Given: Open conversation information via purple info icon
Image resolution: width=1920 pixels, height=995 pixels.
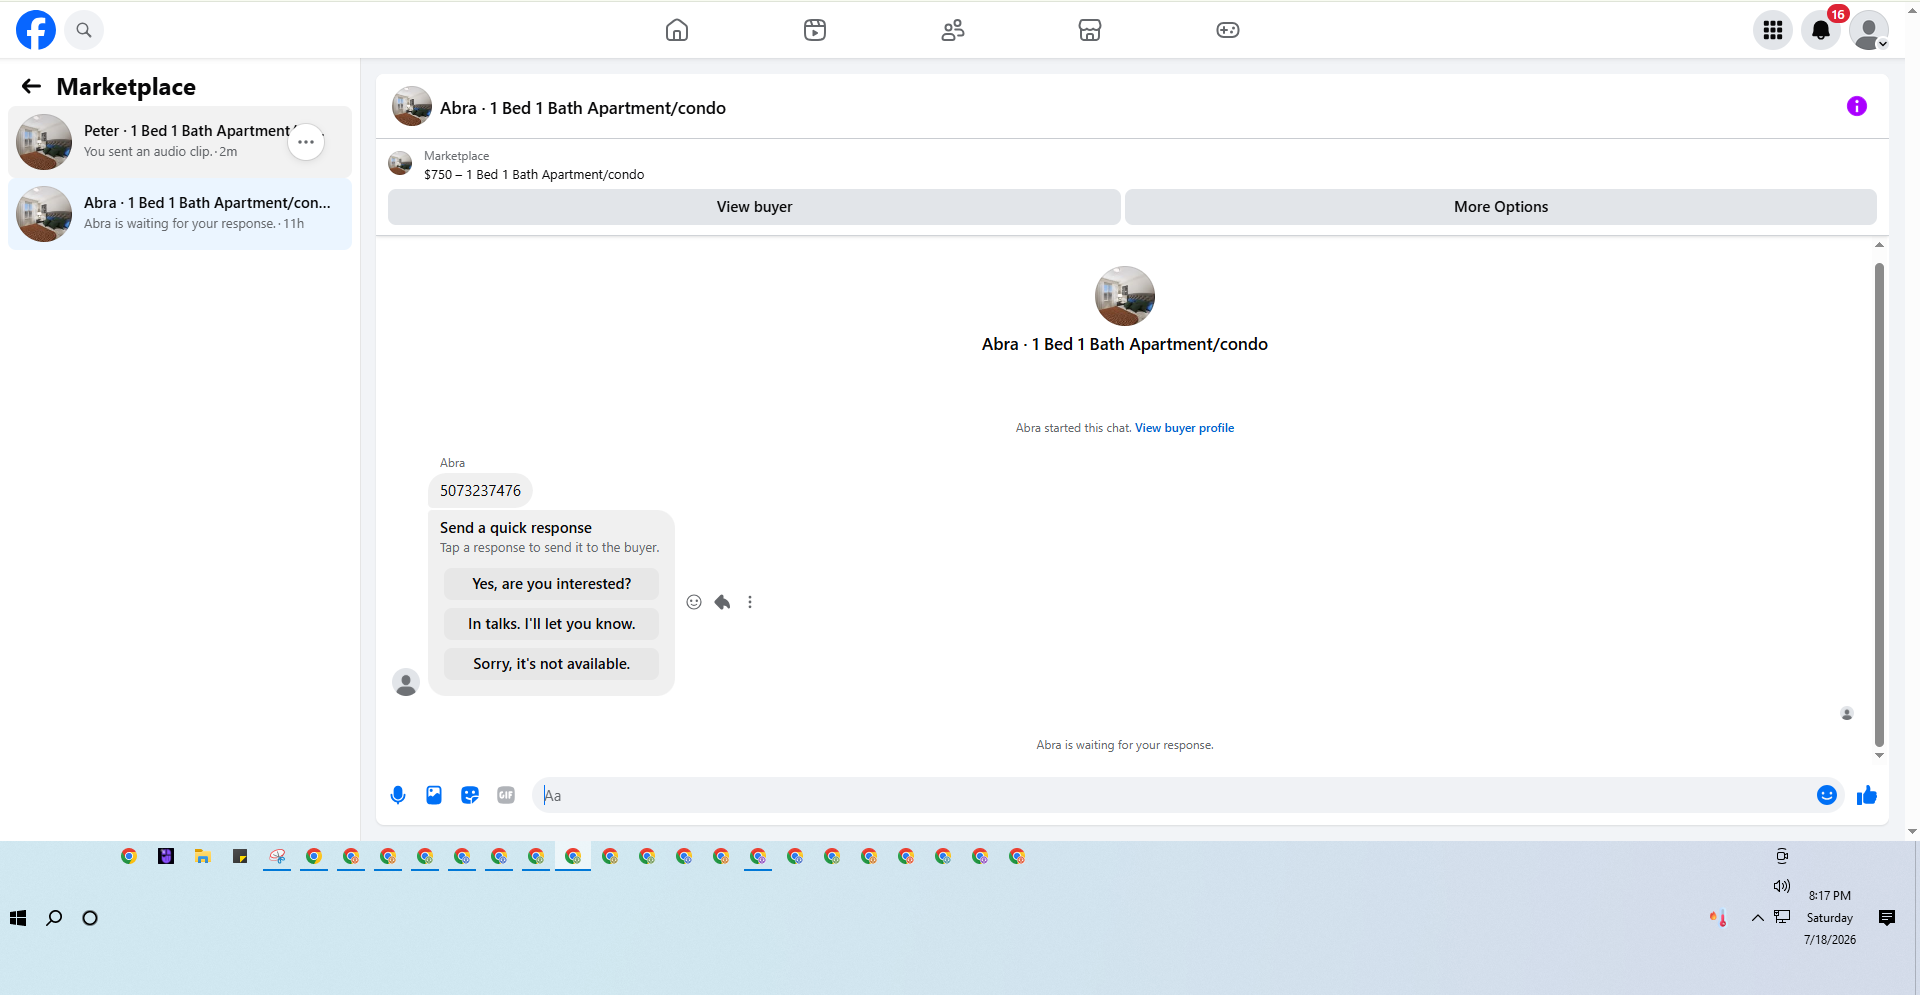Looking at the screenshot, I should (x=1857, y=106).
